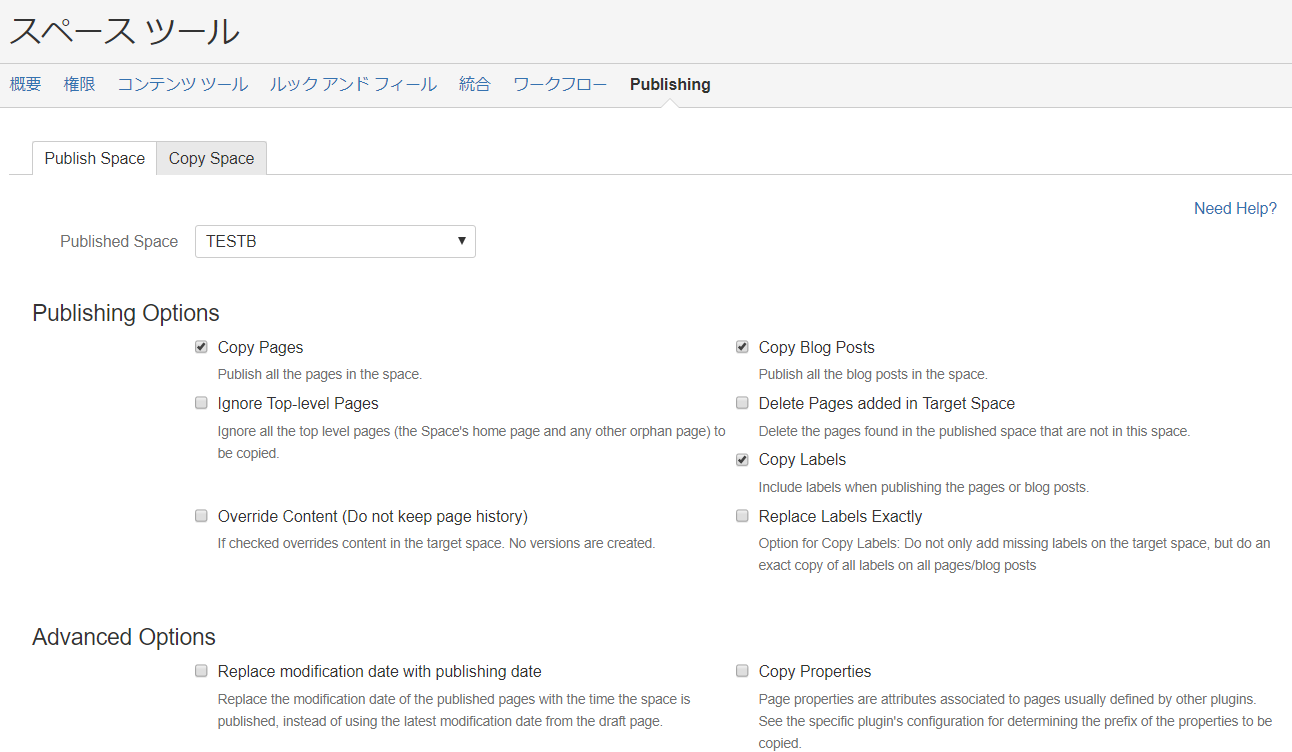
Task: Check the Replace Labels Exactly checkbox
Action: [742, 516]
